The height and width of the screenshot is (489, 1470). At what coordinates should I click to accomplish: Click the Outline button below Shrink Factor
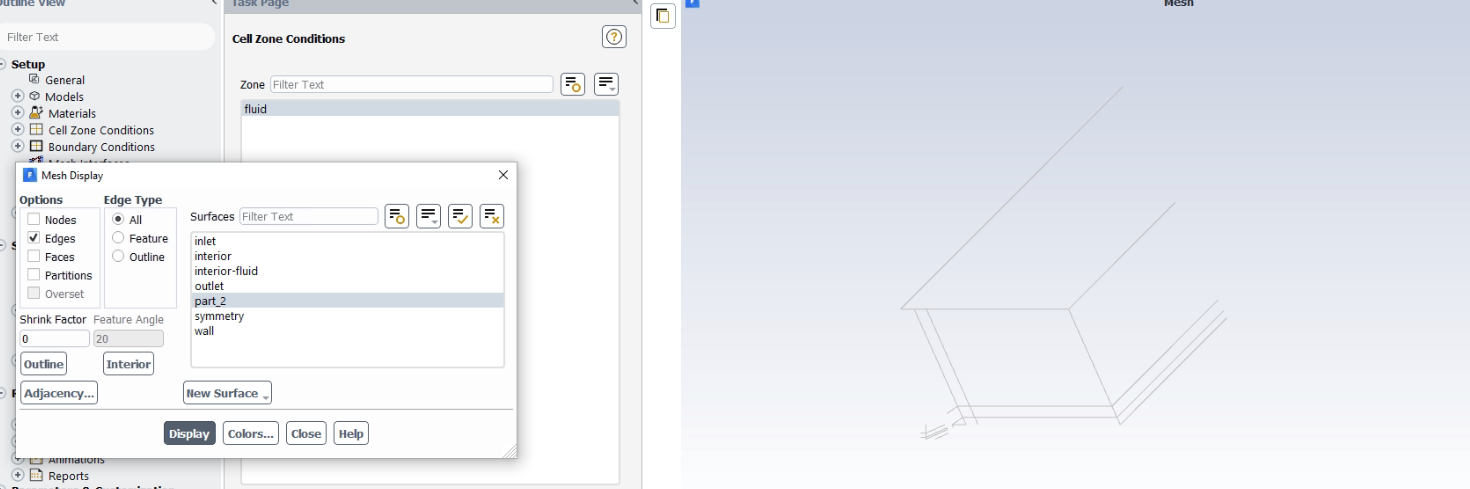[43, 364]
